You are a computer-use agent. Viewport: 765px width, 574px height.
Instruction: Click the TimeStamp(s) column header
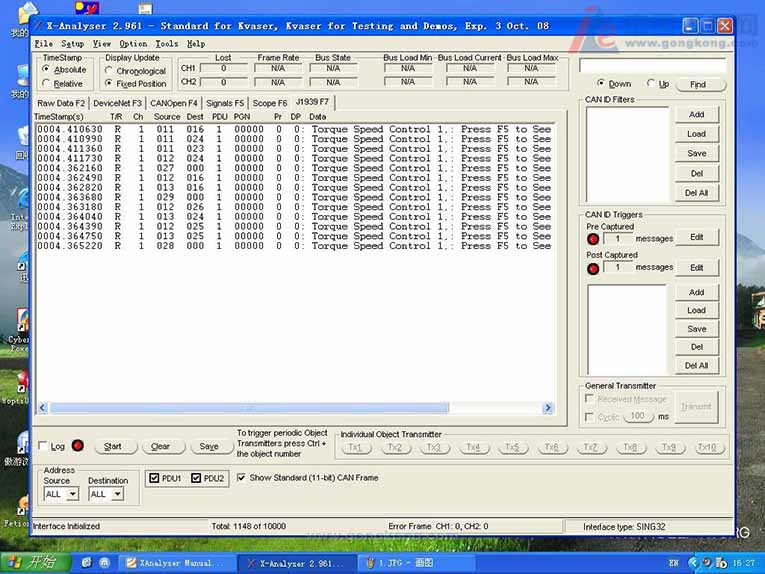tap(59, 117)
